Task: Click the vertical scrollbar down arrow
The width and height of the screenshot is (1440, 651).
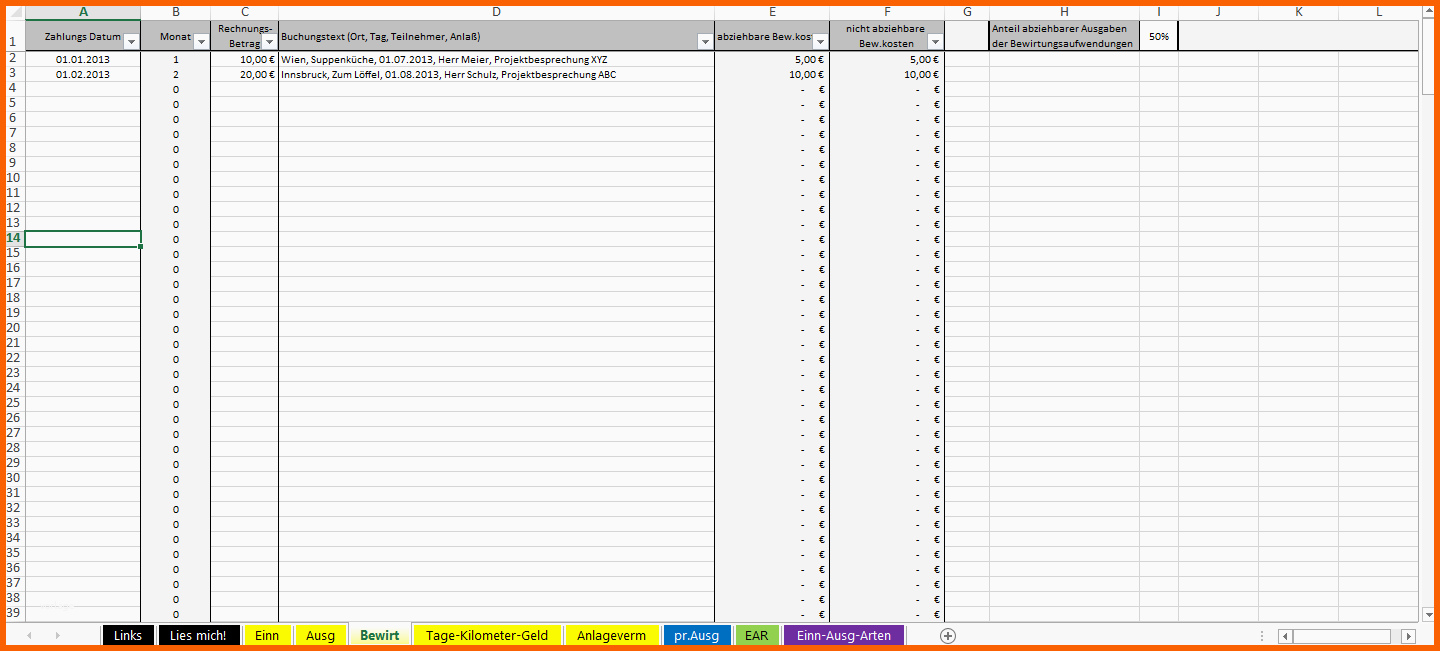Action: tap(1427, 614)
